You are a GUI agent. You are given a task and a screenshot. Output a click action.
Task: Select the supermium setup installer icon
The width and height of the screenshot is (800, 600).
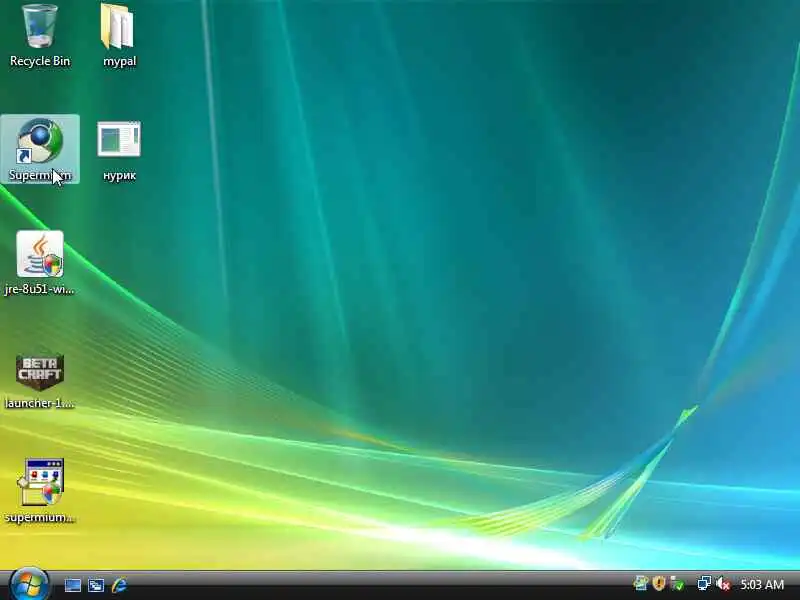tap(40, 491)
